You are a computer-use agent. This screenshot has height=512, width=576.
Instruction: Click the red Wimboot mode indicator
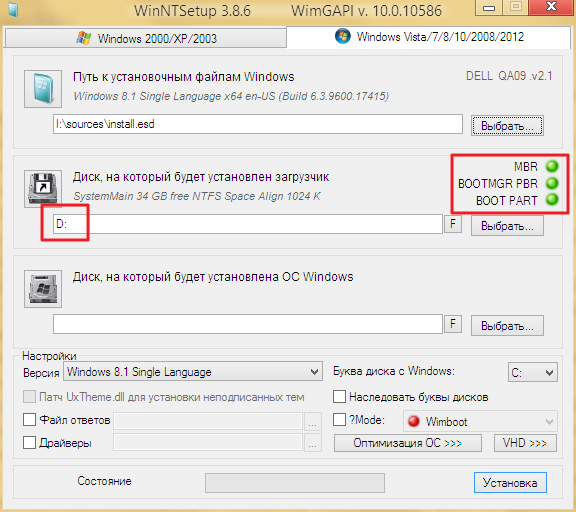(414, 421)
